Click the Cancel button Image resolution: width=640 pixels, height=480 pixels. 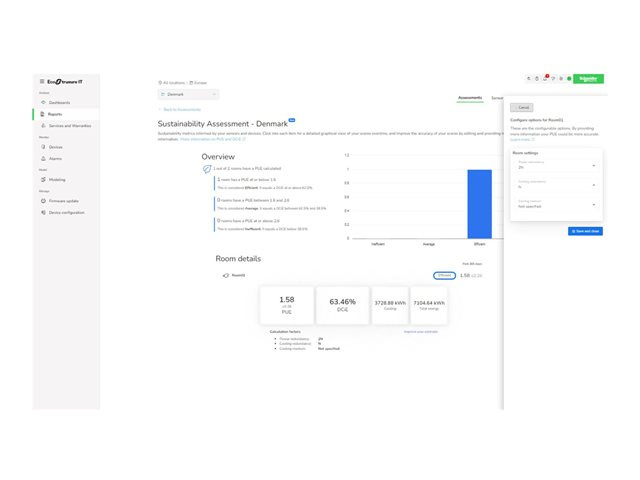[x=523, y=107]
